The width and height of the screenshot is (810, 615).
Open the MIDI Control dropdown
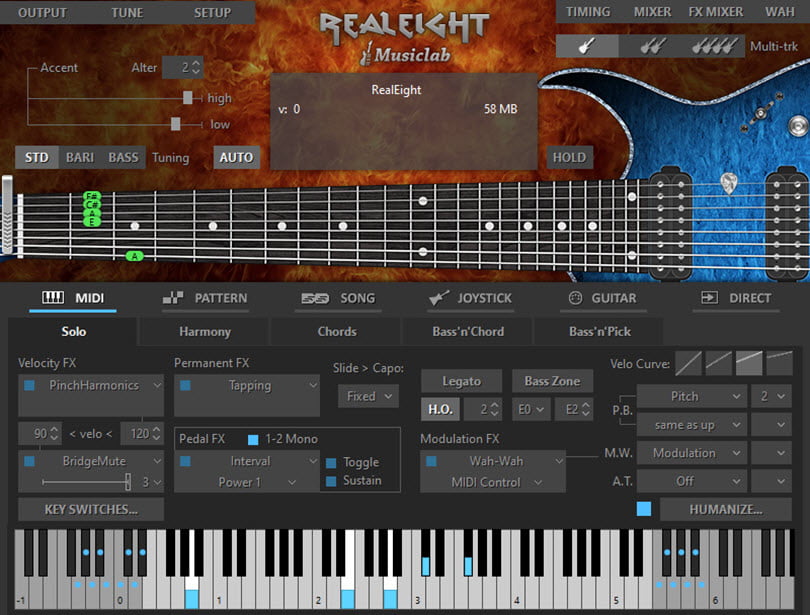pos(496,482)
